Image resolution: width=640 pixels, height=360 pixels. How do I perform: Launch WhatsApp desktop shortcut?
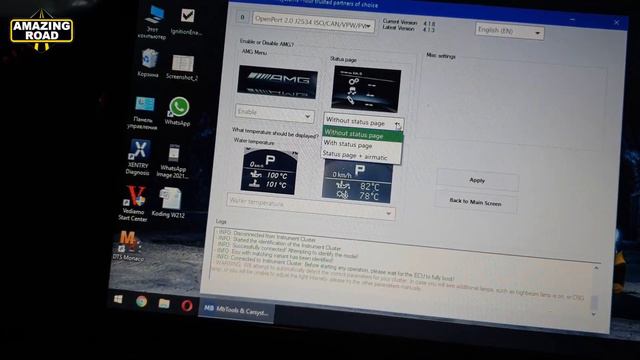point(178,111)
